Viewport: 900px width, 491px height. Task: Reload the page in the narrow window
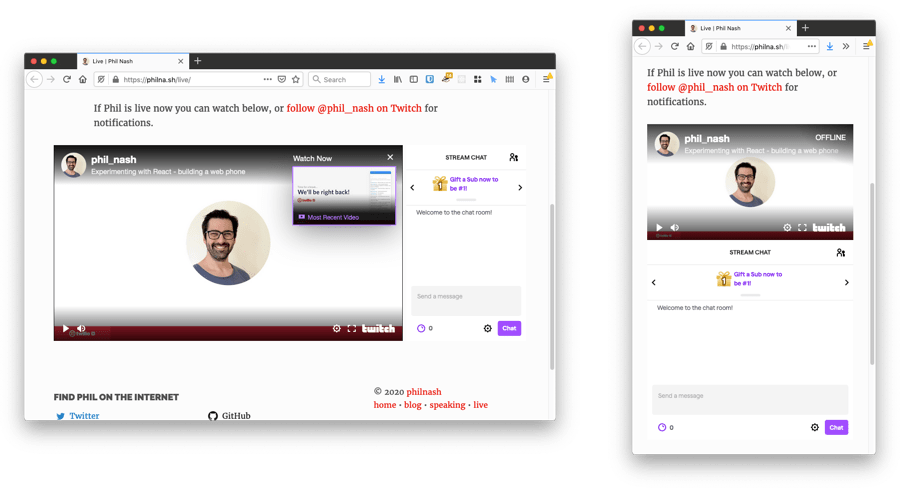(674, 47)
